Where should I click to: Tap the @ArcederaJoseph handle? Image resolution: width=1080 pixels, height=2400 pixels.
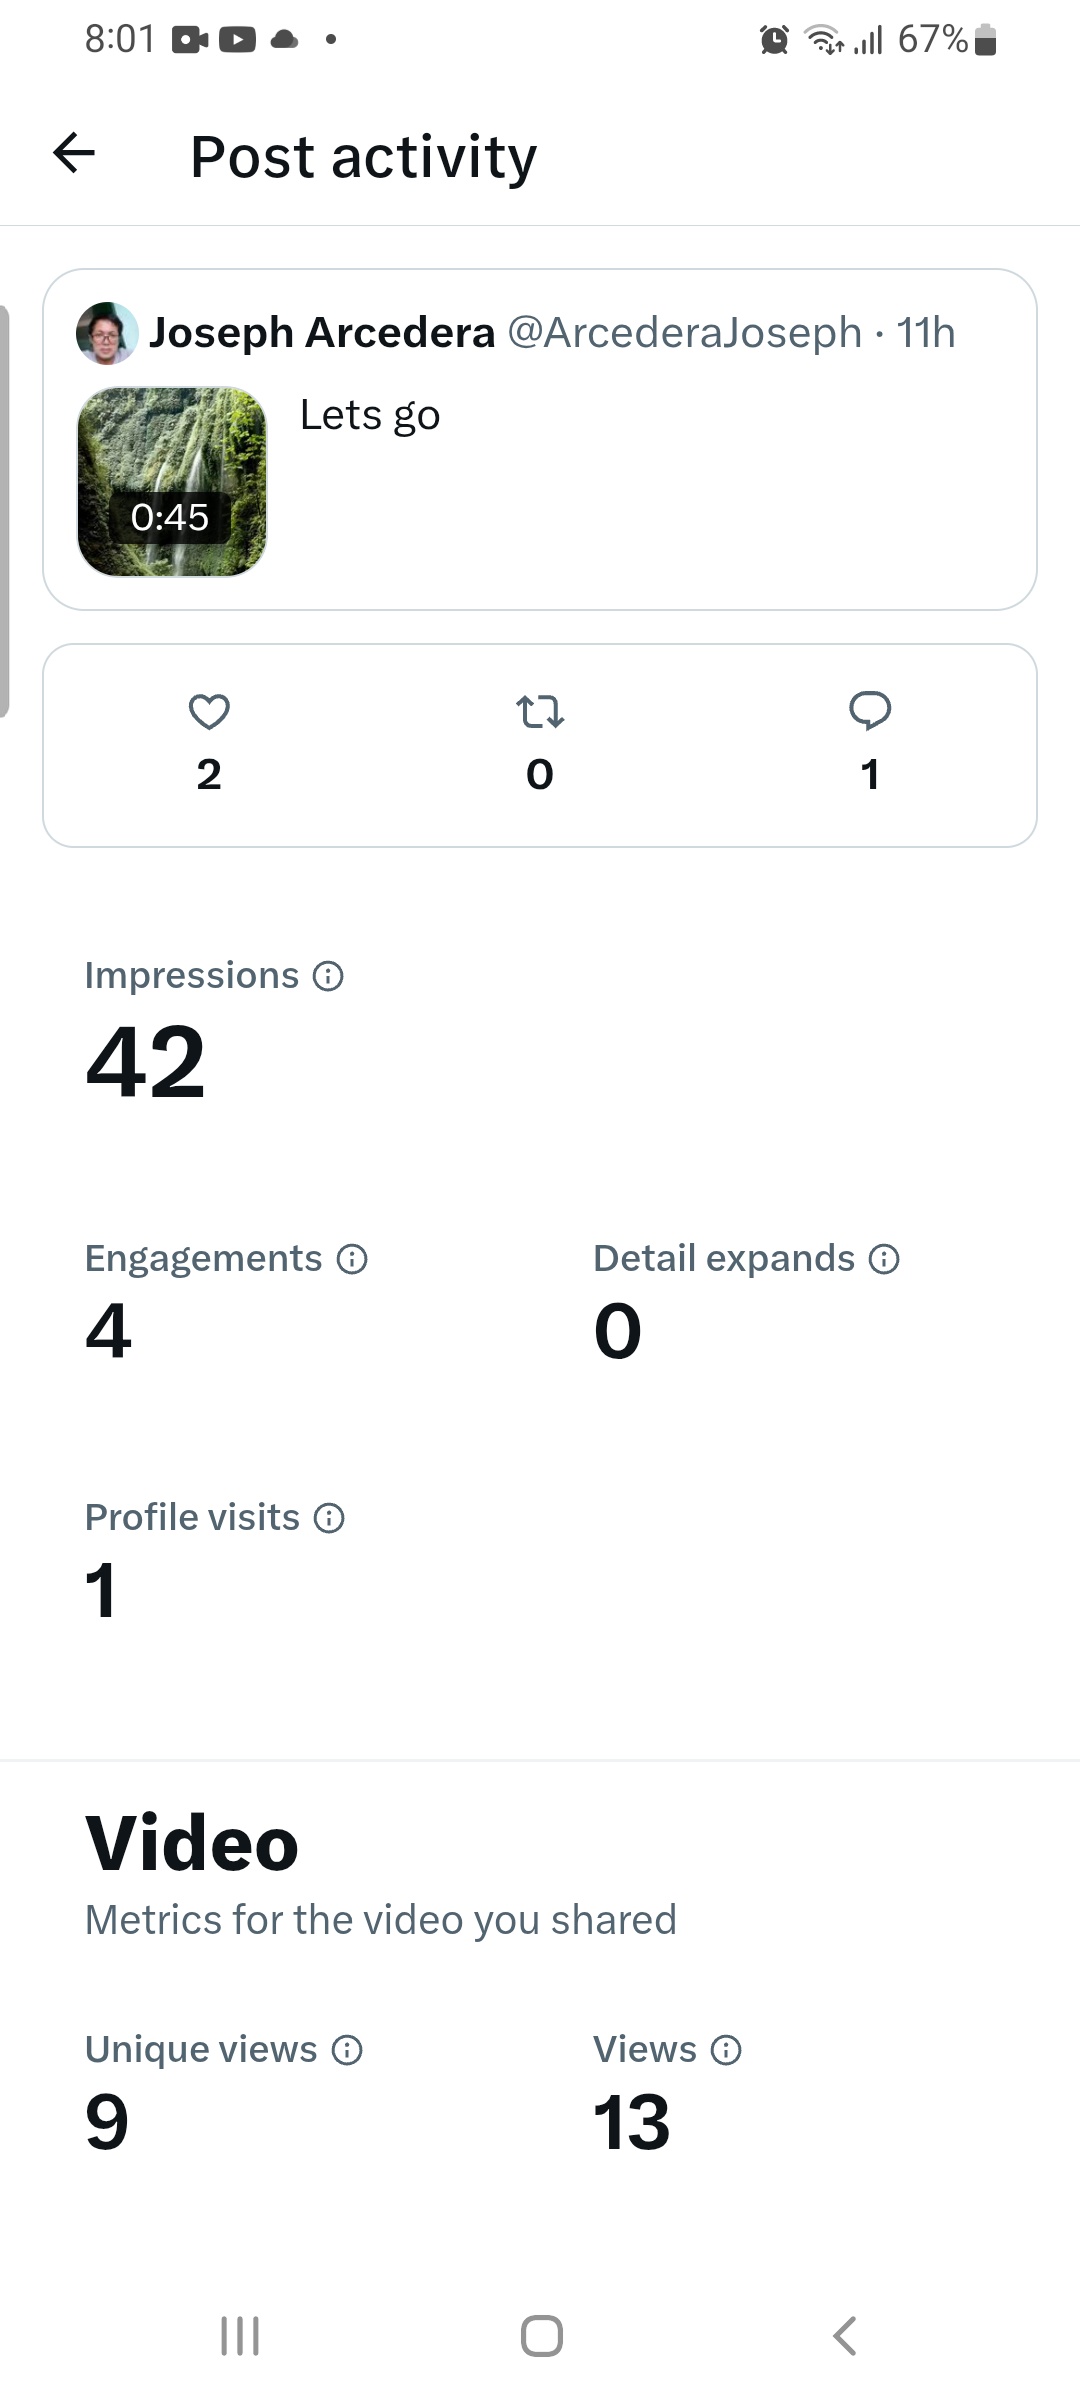coord(685,333)
